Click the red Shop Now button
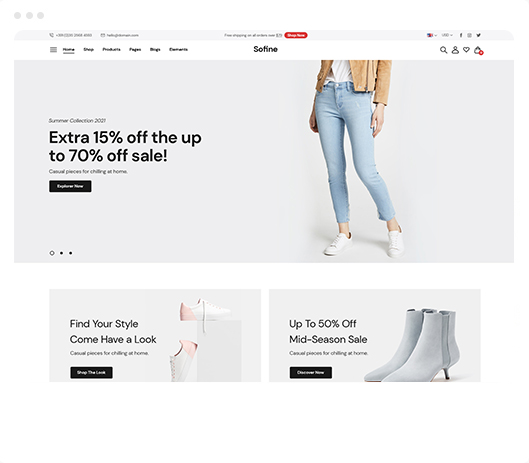The height and width of the screenshot is (463, 529). pos(296,35)
